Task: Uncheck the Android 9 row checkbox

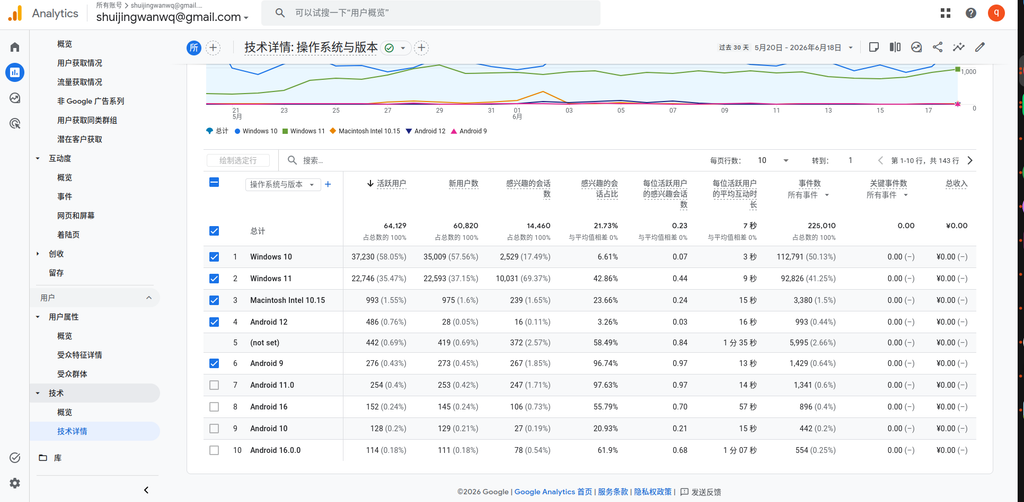Action: coord(214,364)
